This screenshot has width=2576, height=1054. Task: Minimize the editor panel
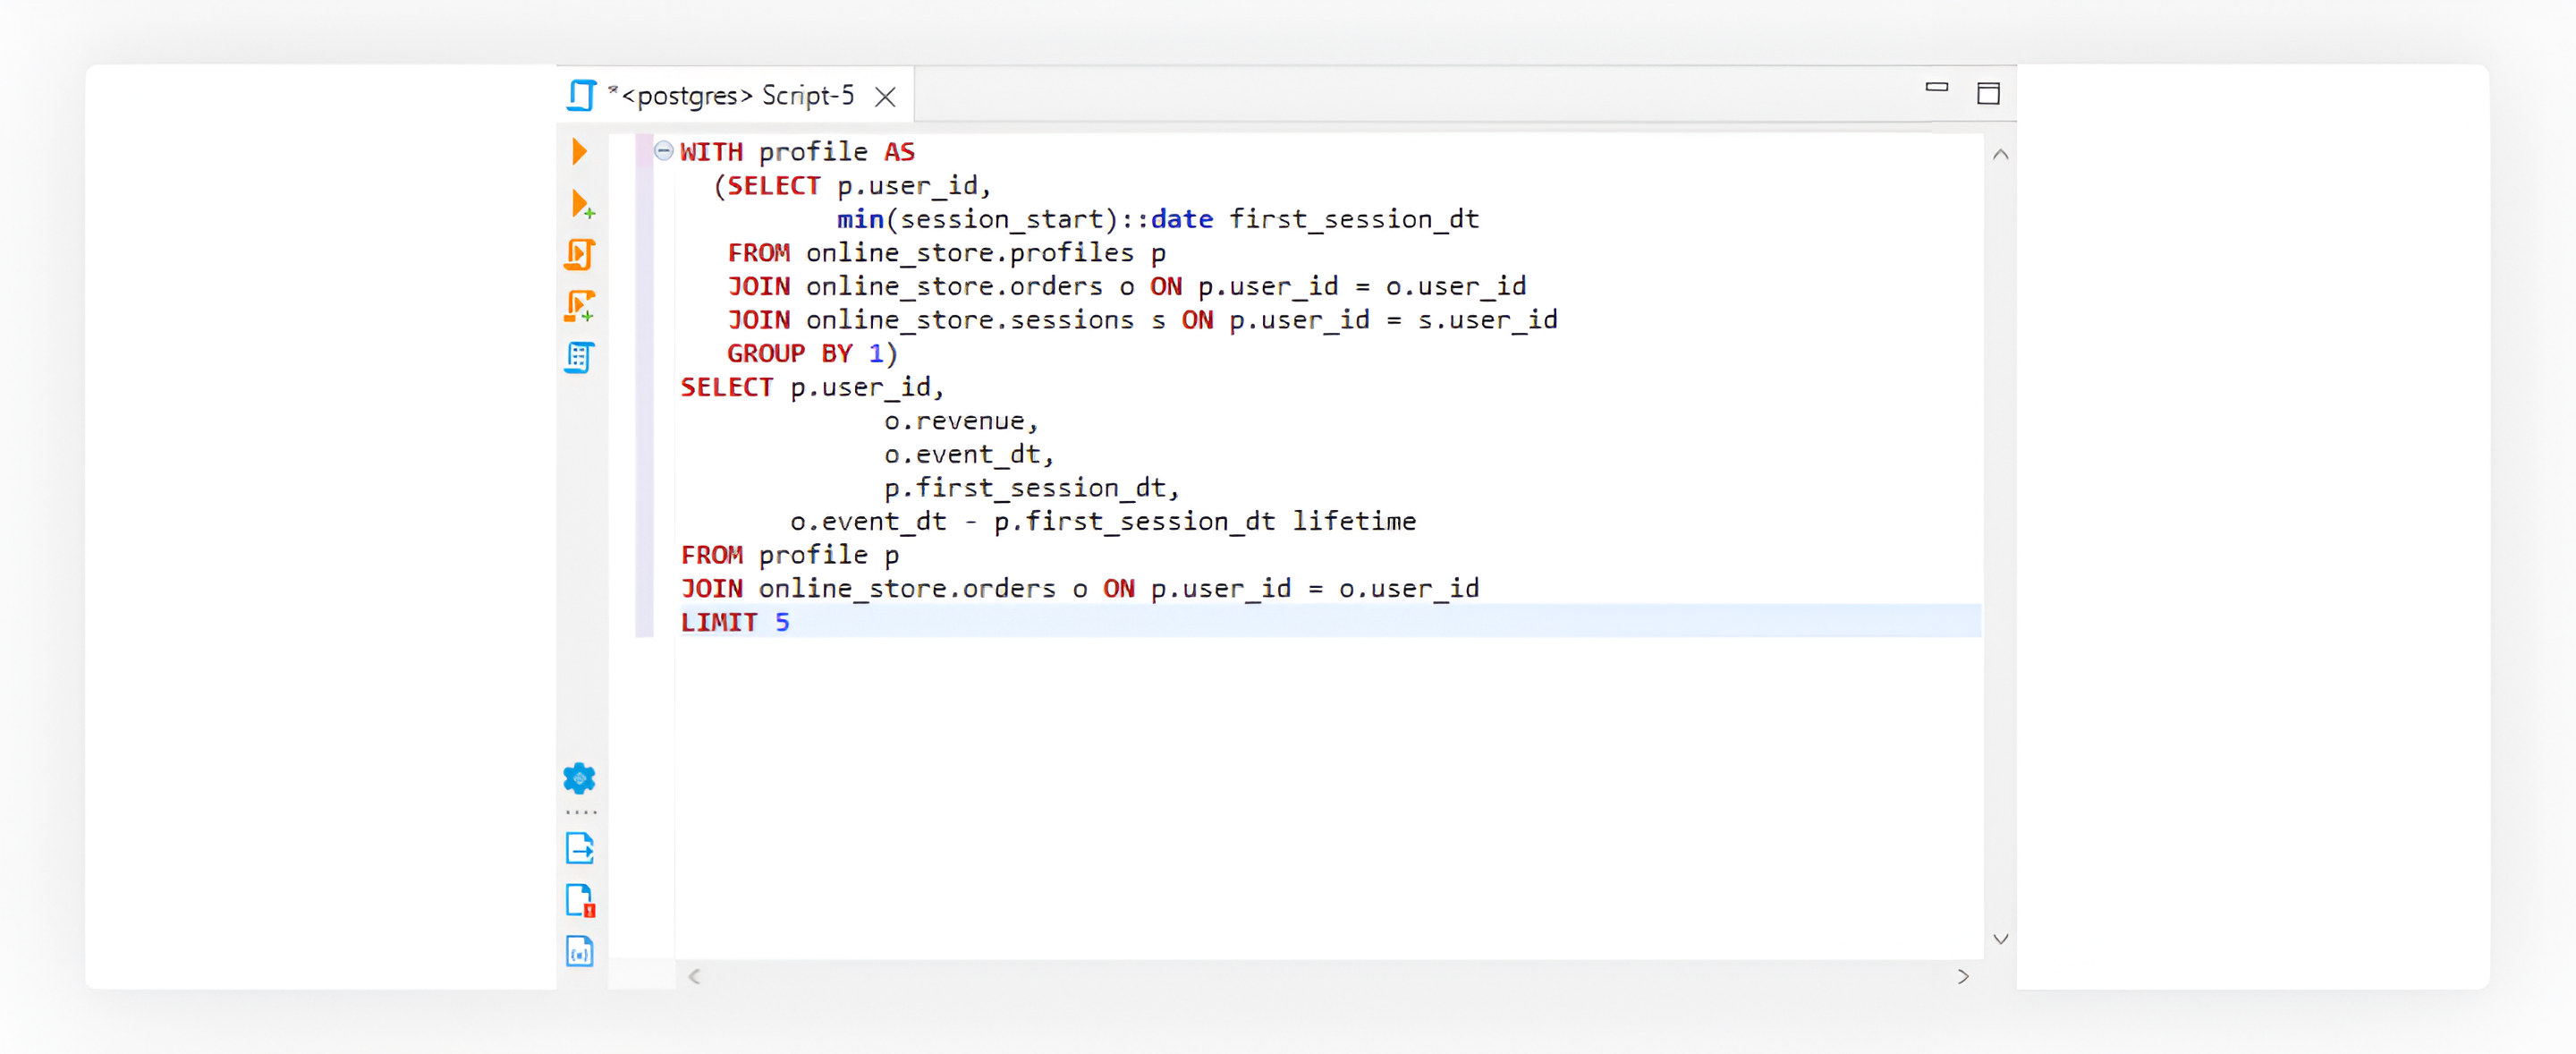[1937, 88]
